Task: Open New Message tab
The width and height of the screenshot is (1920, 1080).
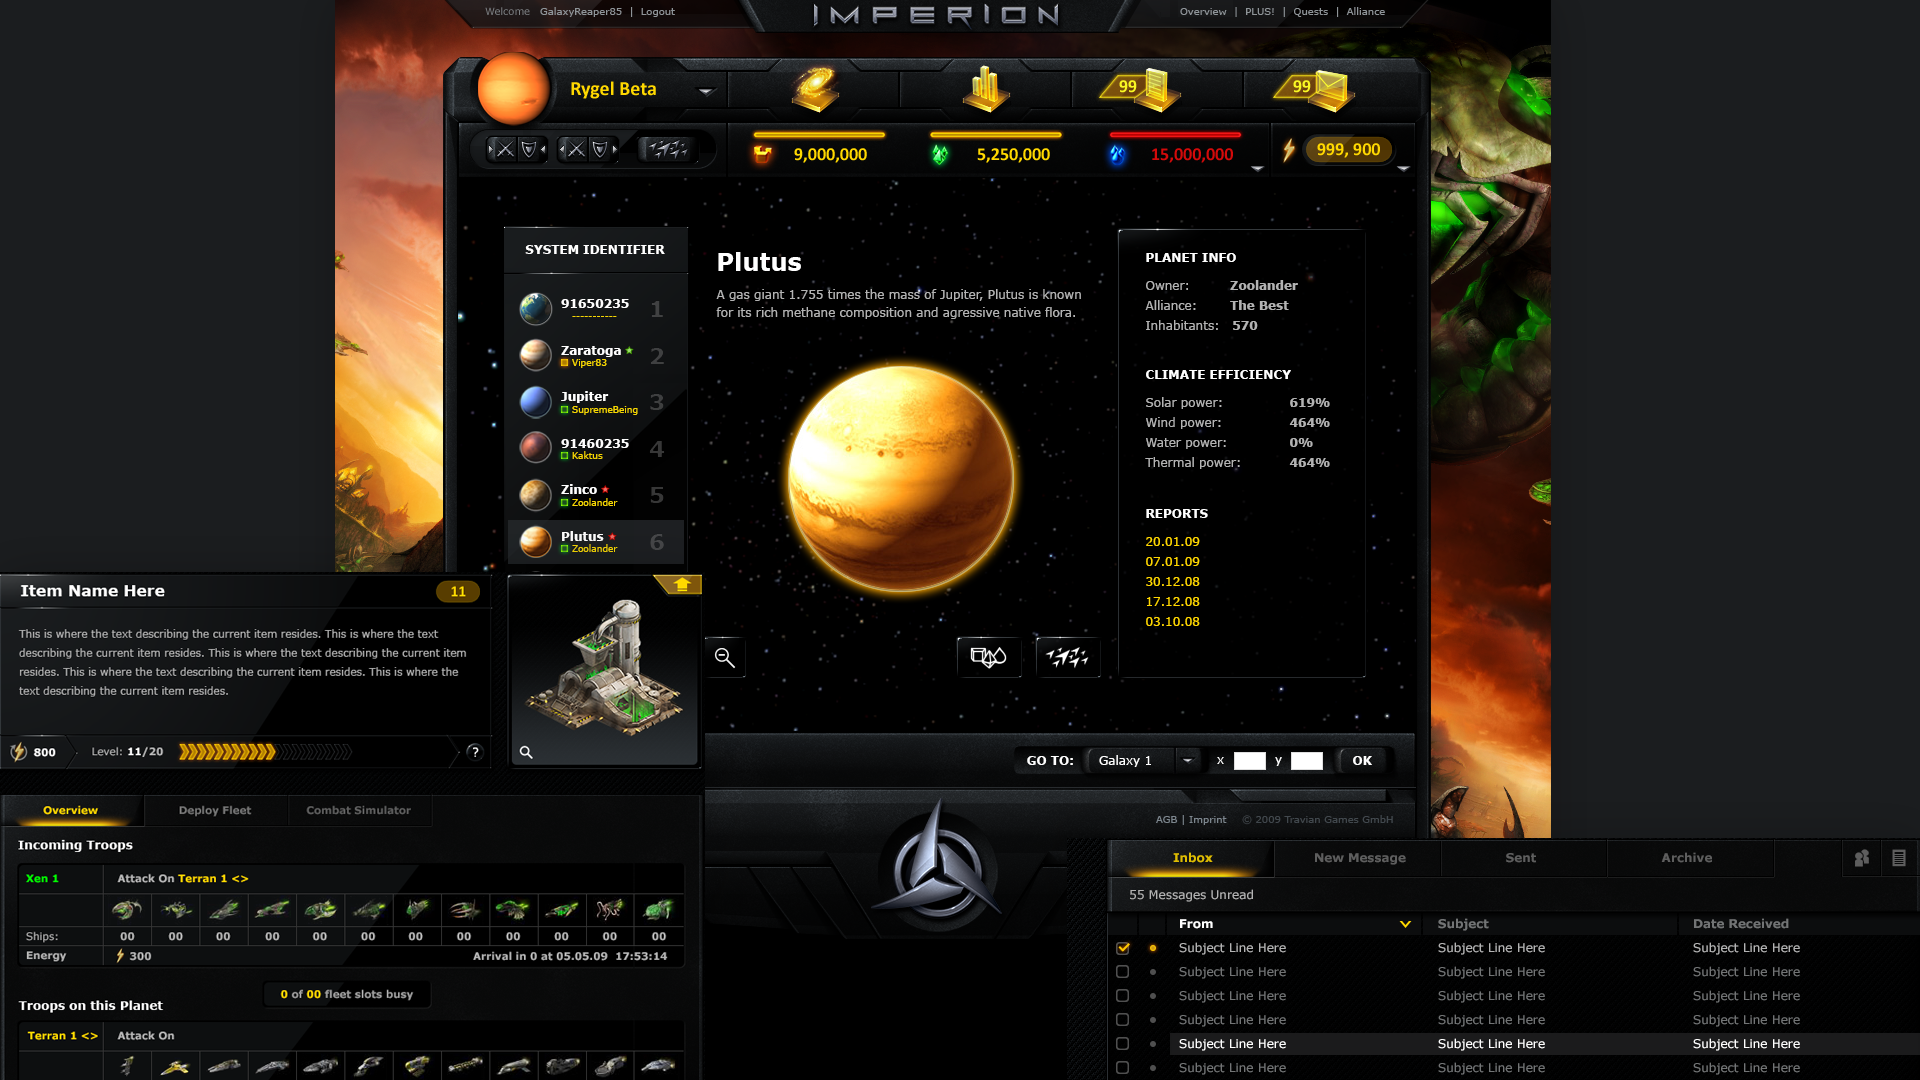Action: [x=1359, y=858]
